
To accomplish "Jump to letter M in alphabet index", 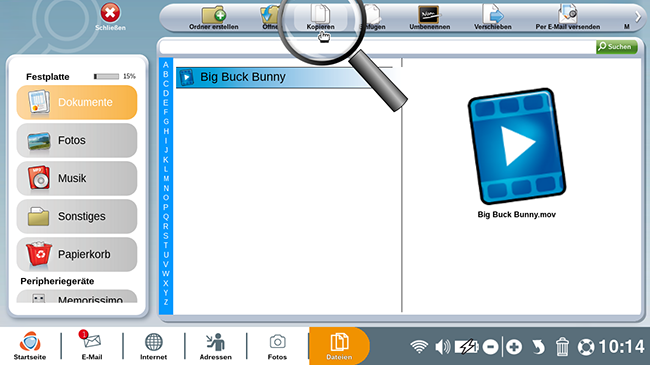I will 166,179.
